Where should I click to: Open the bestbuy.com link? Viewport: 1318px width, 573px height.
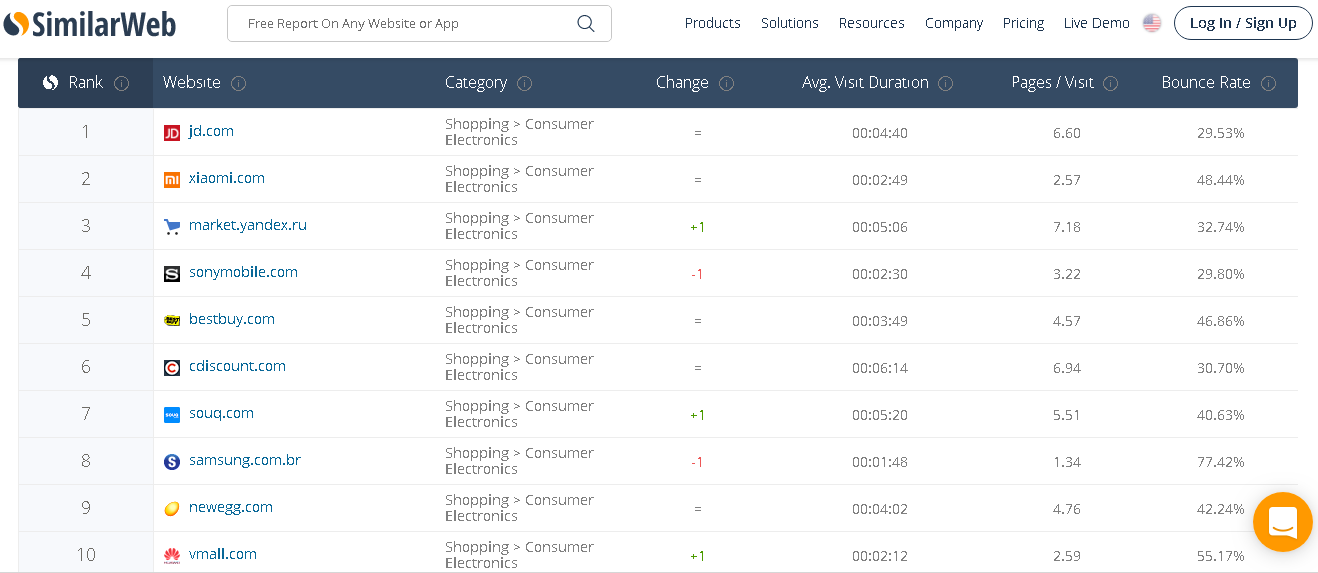(x=232, y=319)
